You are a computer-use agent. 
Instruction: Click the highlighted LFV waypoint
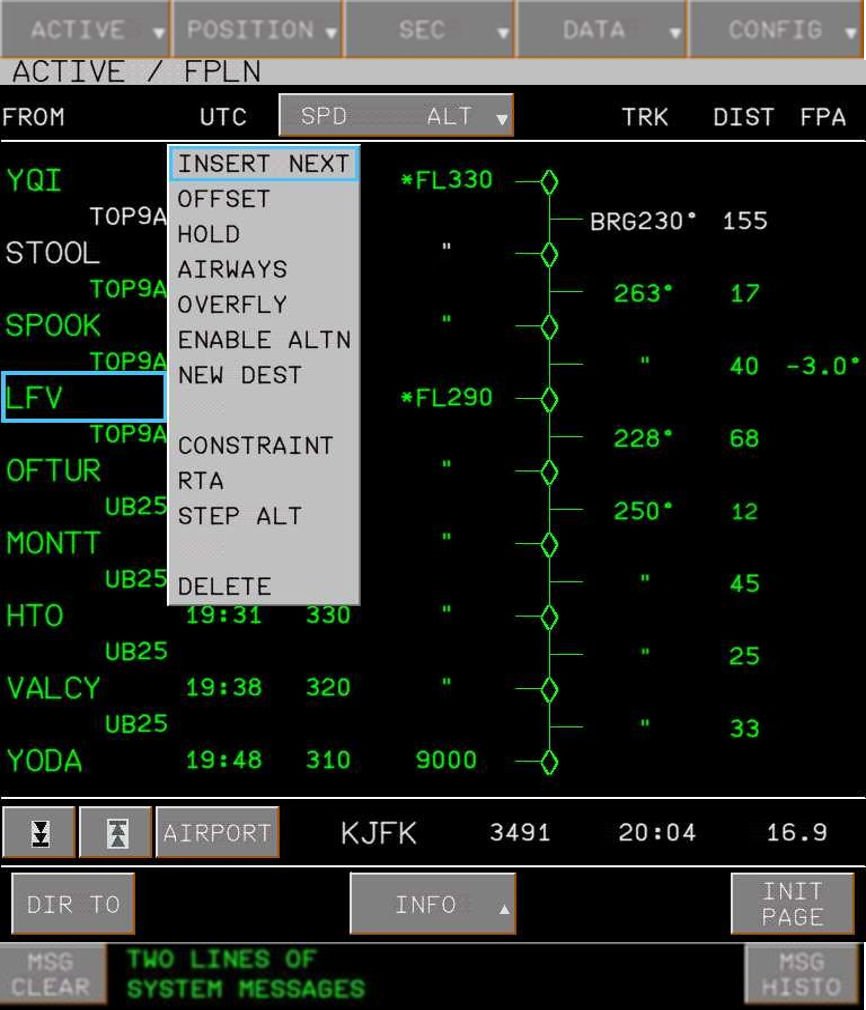[x=84, y=397]
